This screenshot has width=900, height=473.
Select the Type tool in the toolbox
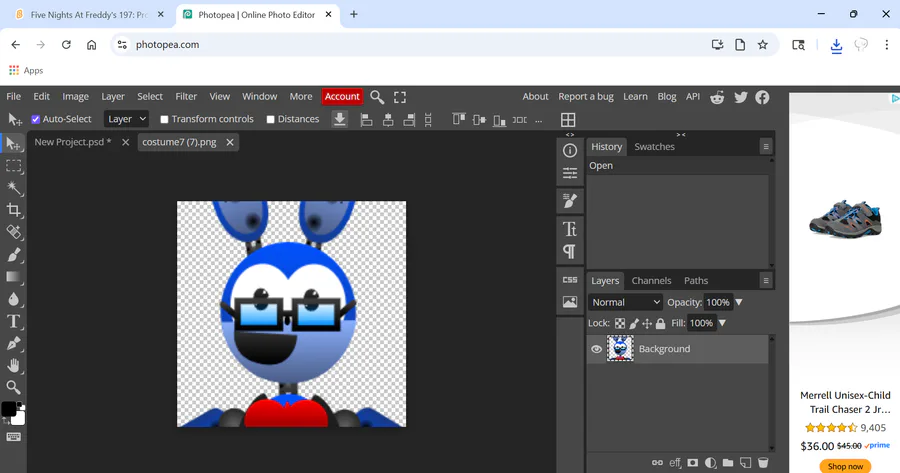click(x=13, y=321)
